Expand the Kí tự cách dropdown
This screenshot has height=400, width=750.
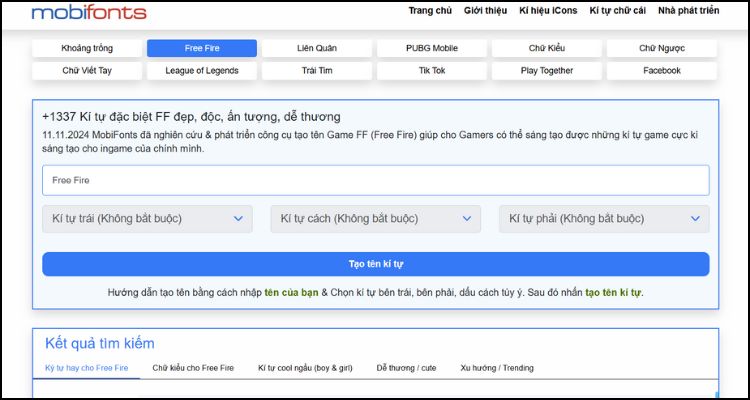point(375,219)
